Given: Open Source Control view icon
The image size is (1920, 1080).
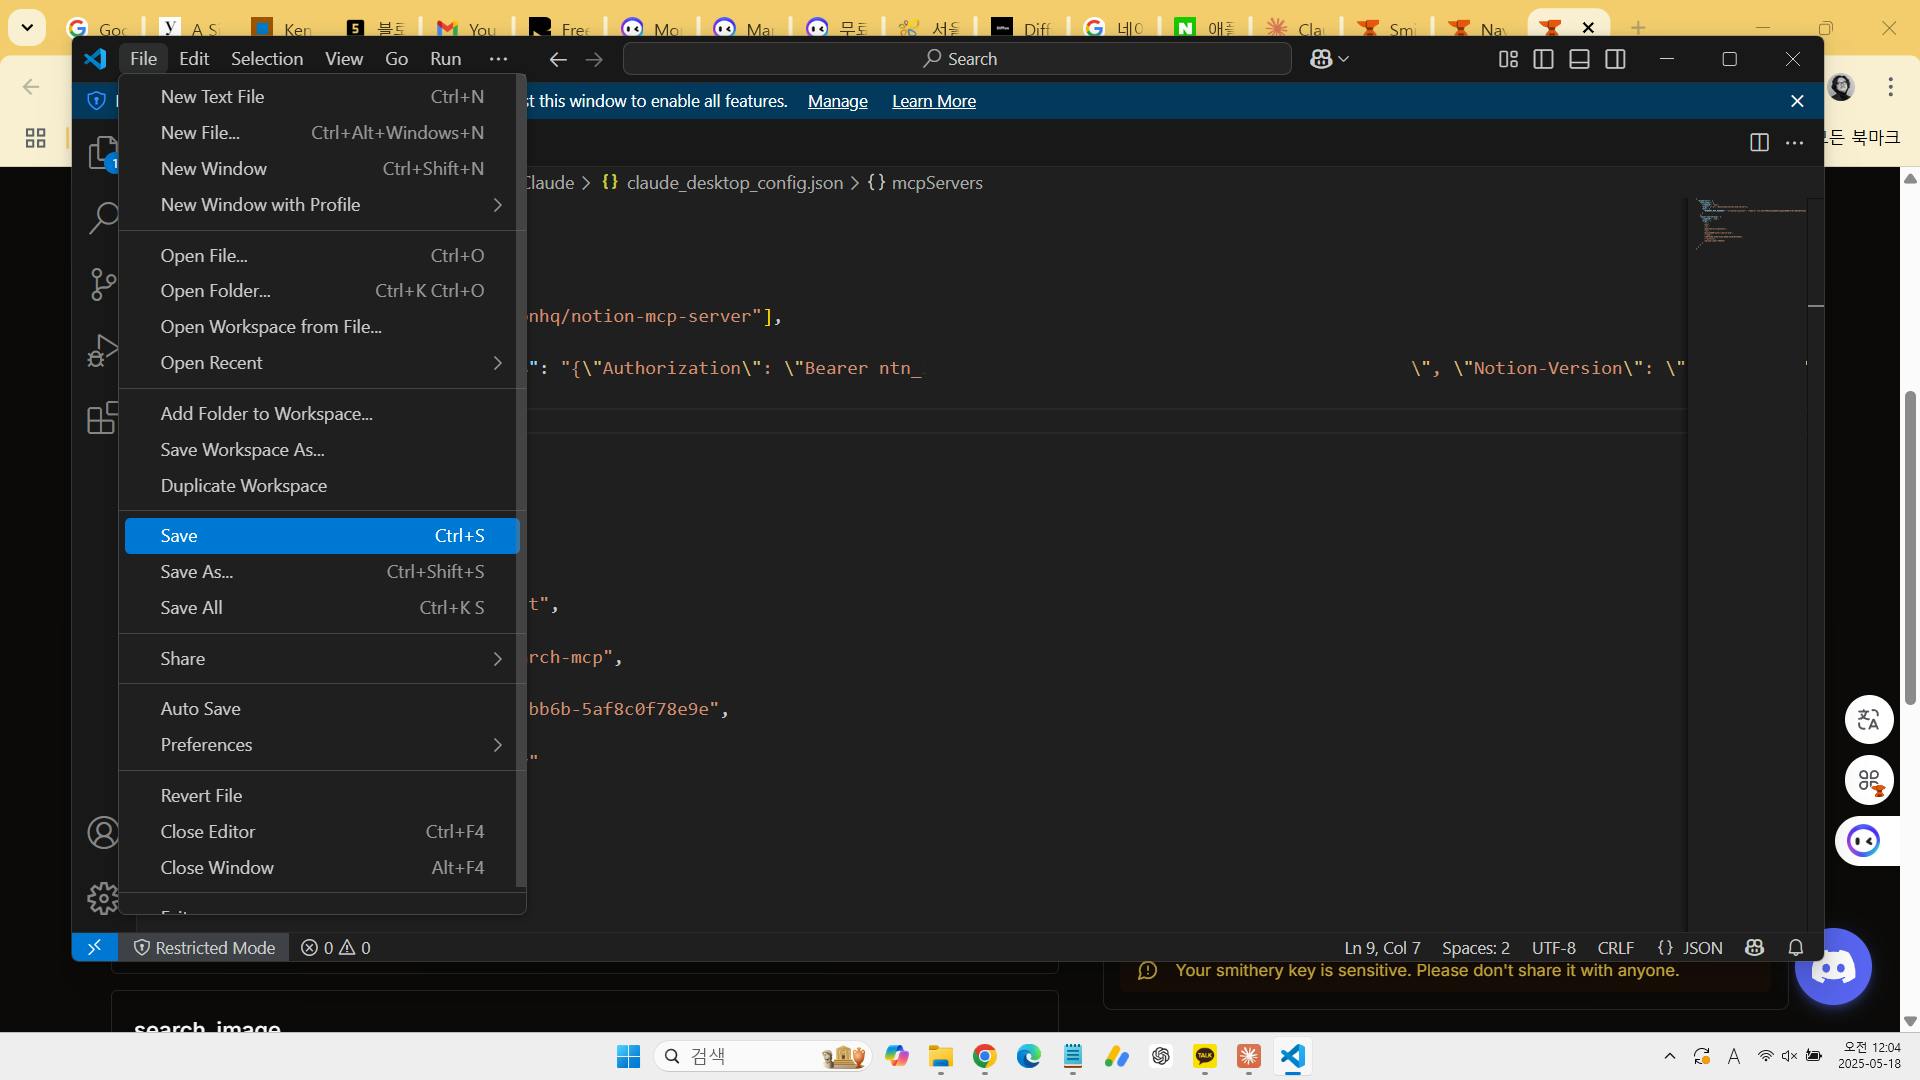Looking at the screenshot, I should 102,284.
